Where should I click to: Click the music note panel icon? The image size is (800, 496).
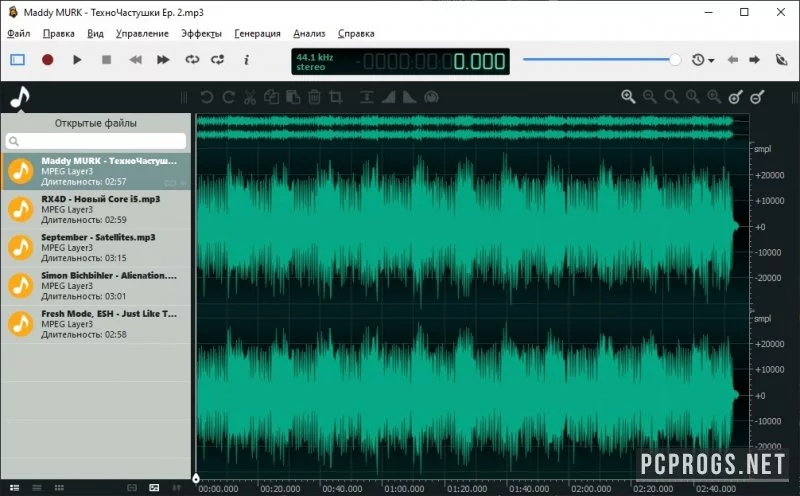pos(20,96)
